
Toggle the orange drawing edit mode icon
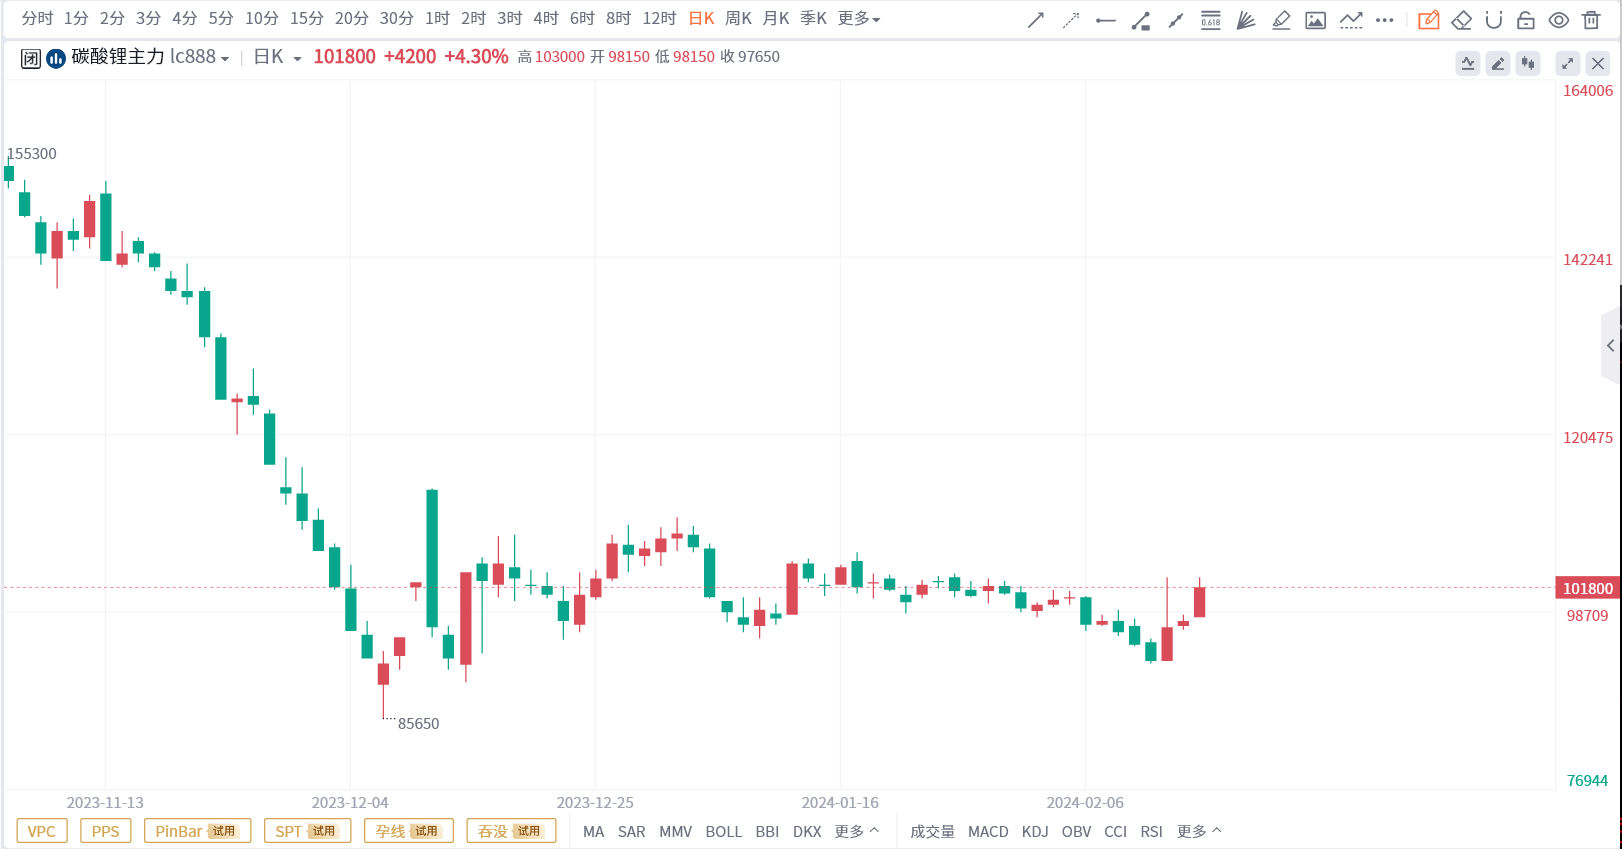pyautogui.click(x=1429, y=20)
